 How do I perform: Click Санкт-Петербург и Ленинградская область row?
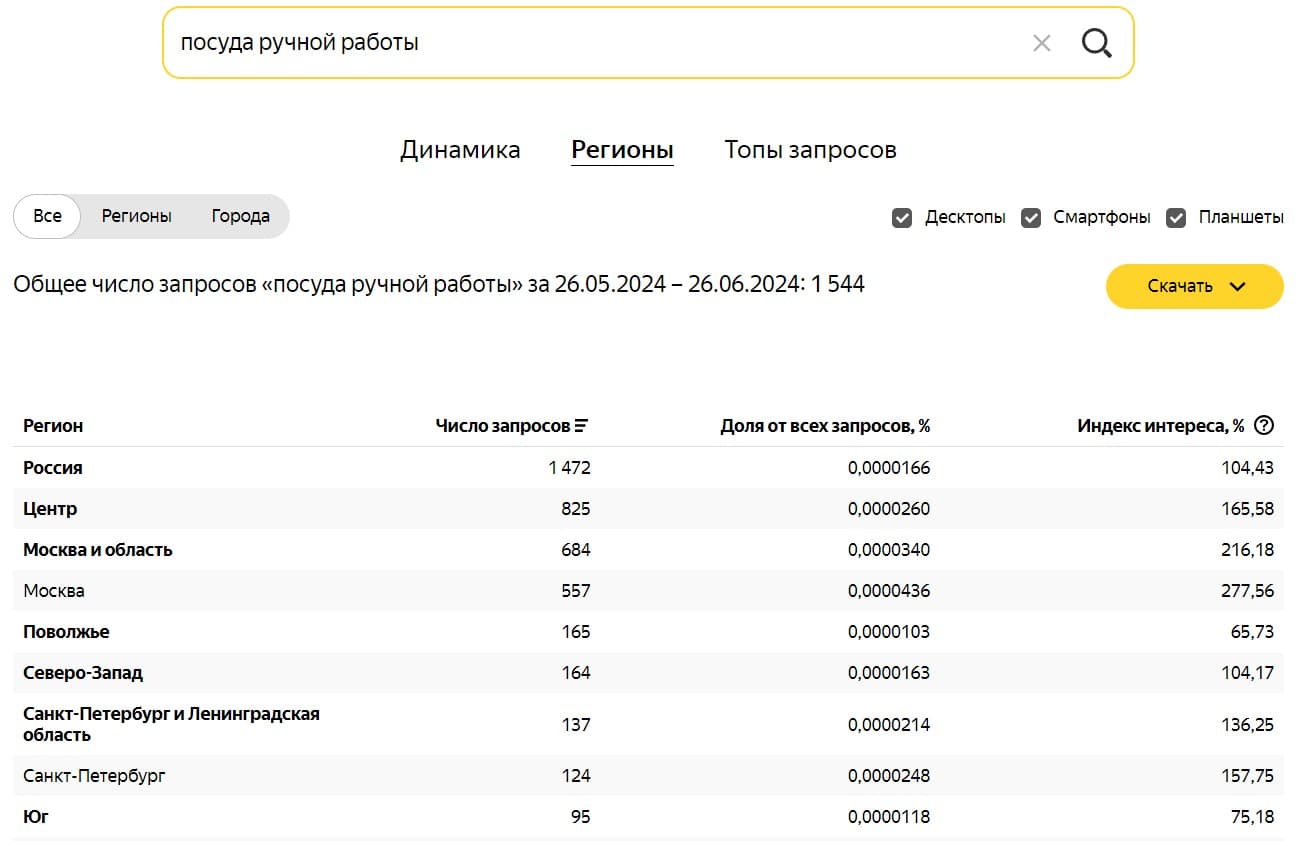point(649,724)
